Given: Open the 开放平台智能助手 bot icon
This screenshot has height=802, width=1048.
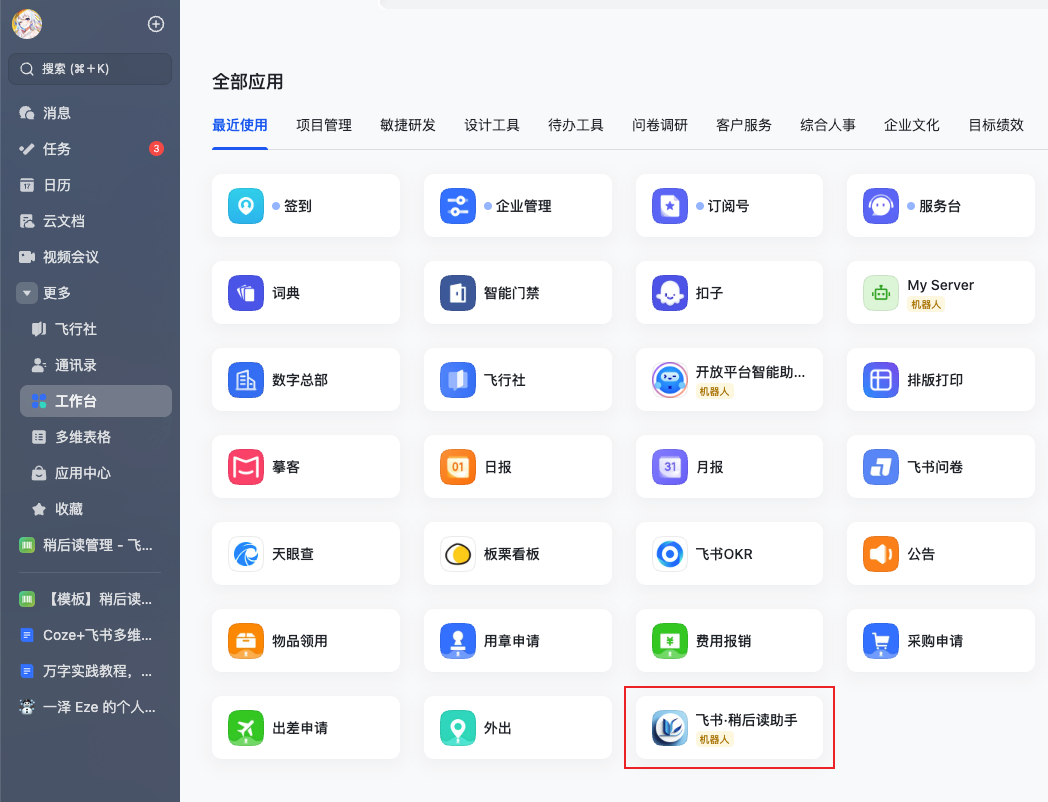Looking at the screenshot, I should (669, 380).
